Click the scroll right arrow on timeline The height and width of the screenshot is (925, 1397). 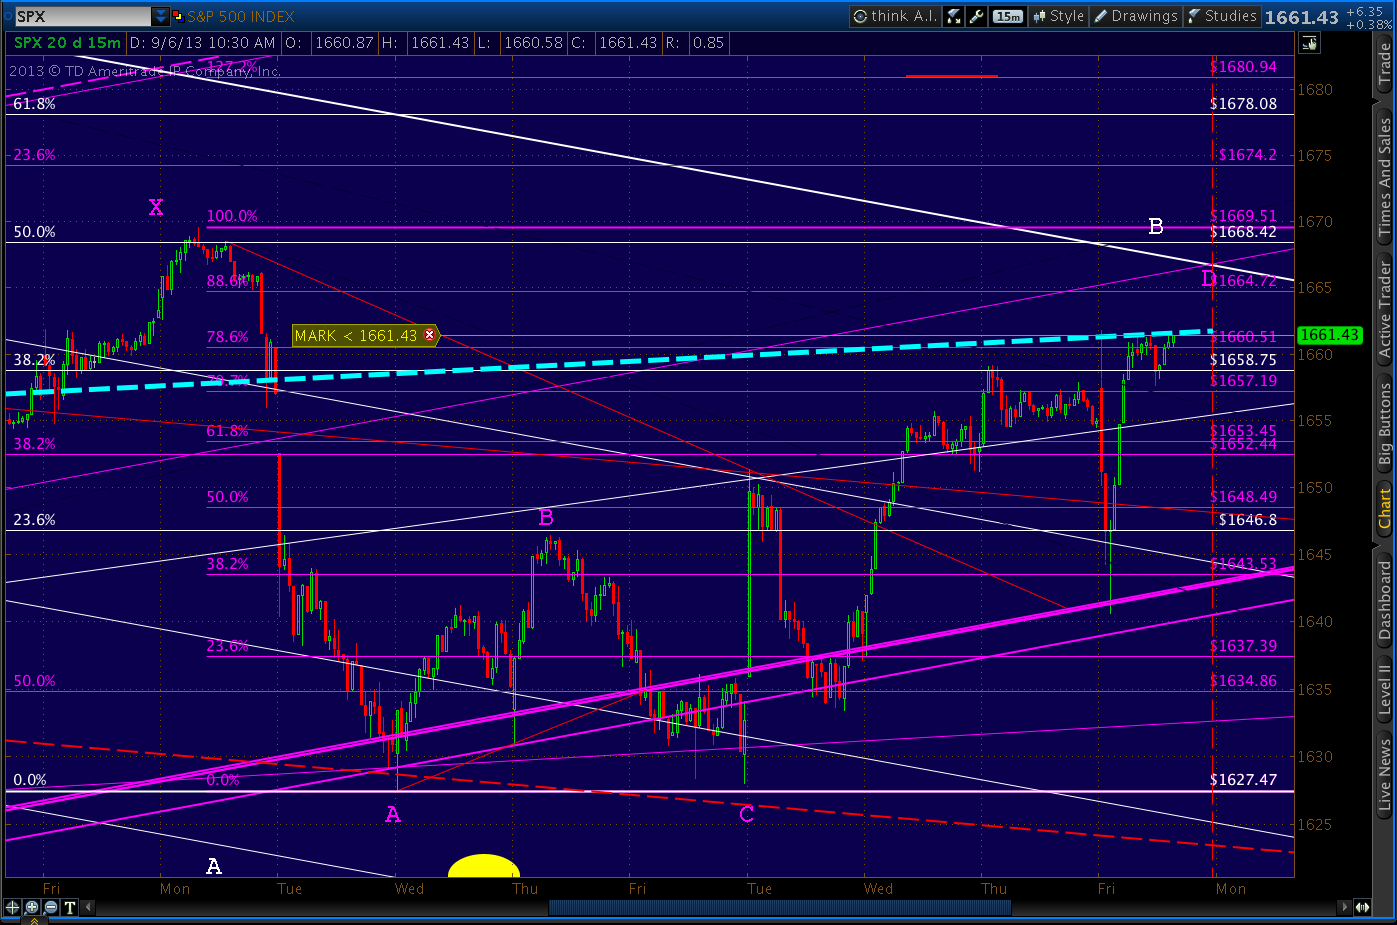(1344, 908)
